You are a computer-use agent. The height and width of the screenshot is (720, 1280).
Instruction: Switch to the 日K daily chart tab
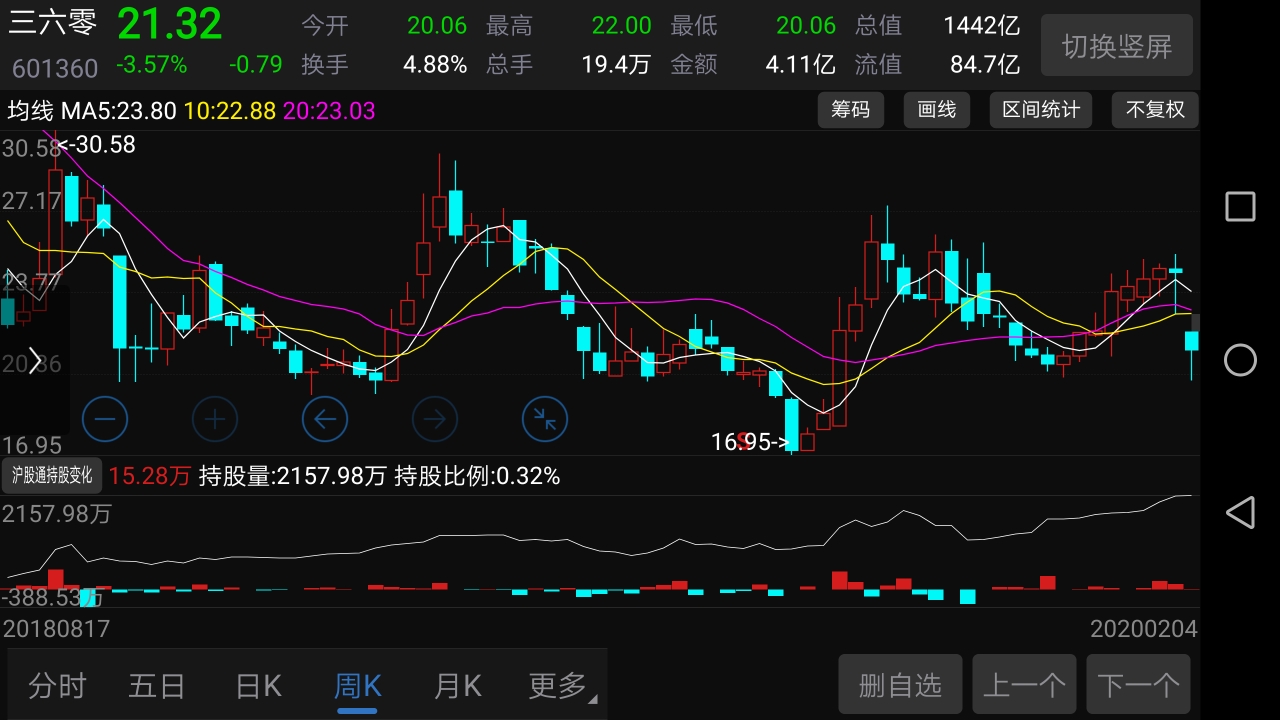coord(257,685)
